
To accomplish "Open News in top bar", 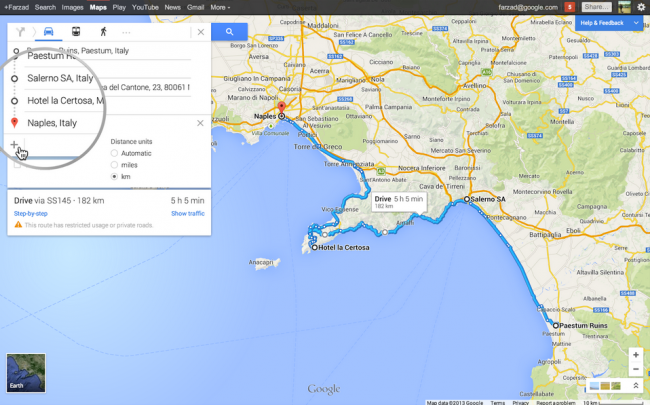I will click(x=172, y=7).
